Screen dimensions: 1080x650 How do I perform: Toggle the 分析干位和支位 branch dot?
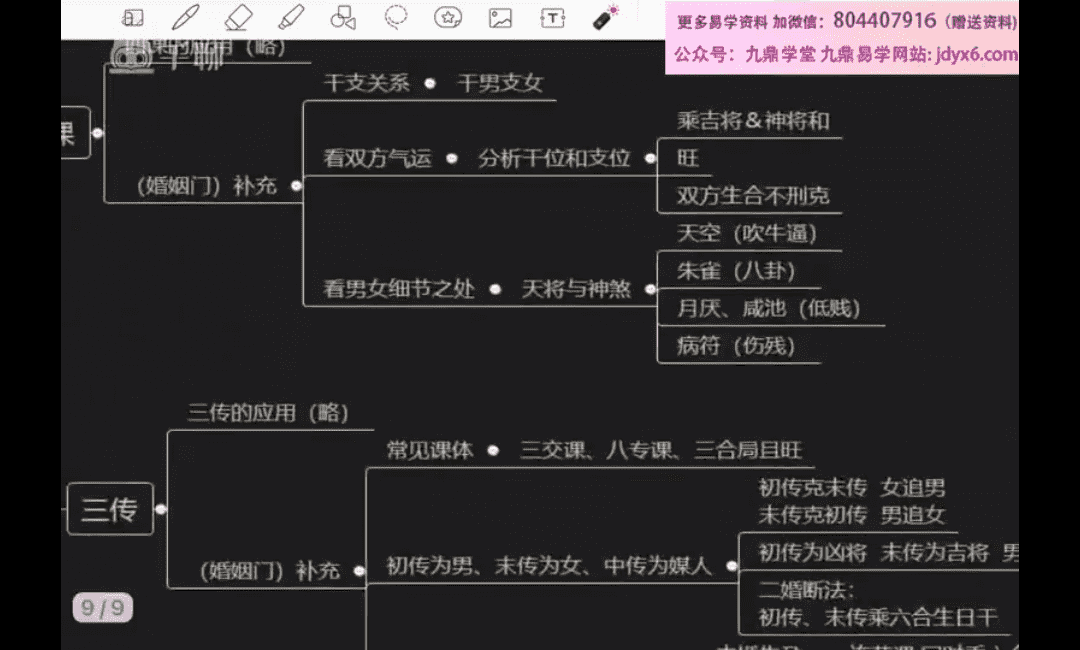pos(650,159)
